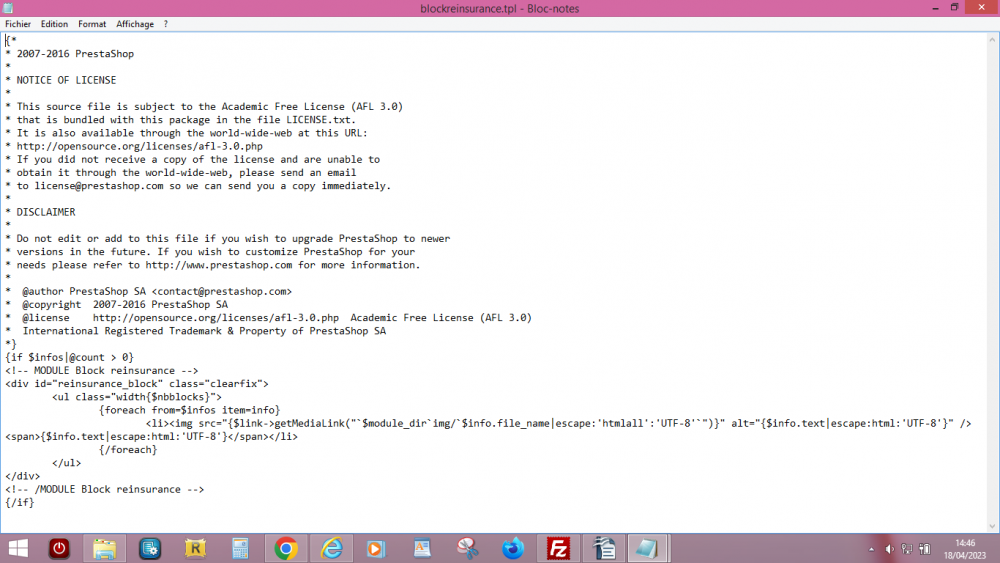
Task: Open the Format menu
Action: coord(92,24)
